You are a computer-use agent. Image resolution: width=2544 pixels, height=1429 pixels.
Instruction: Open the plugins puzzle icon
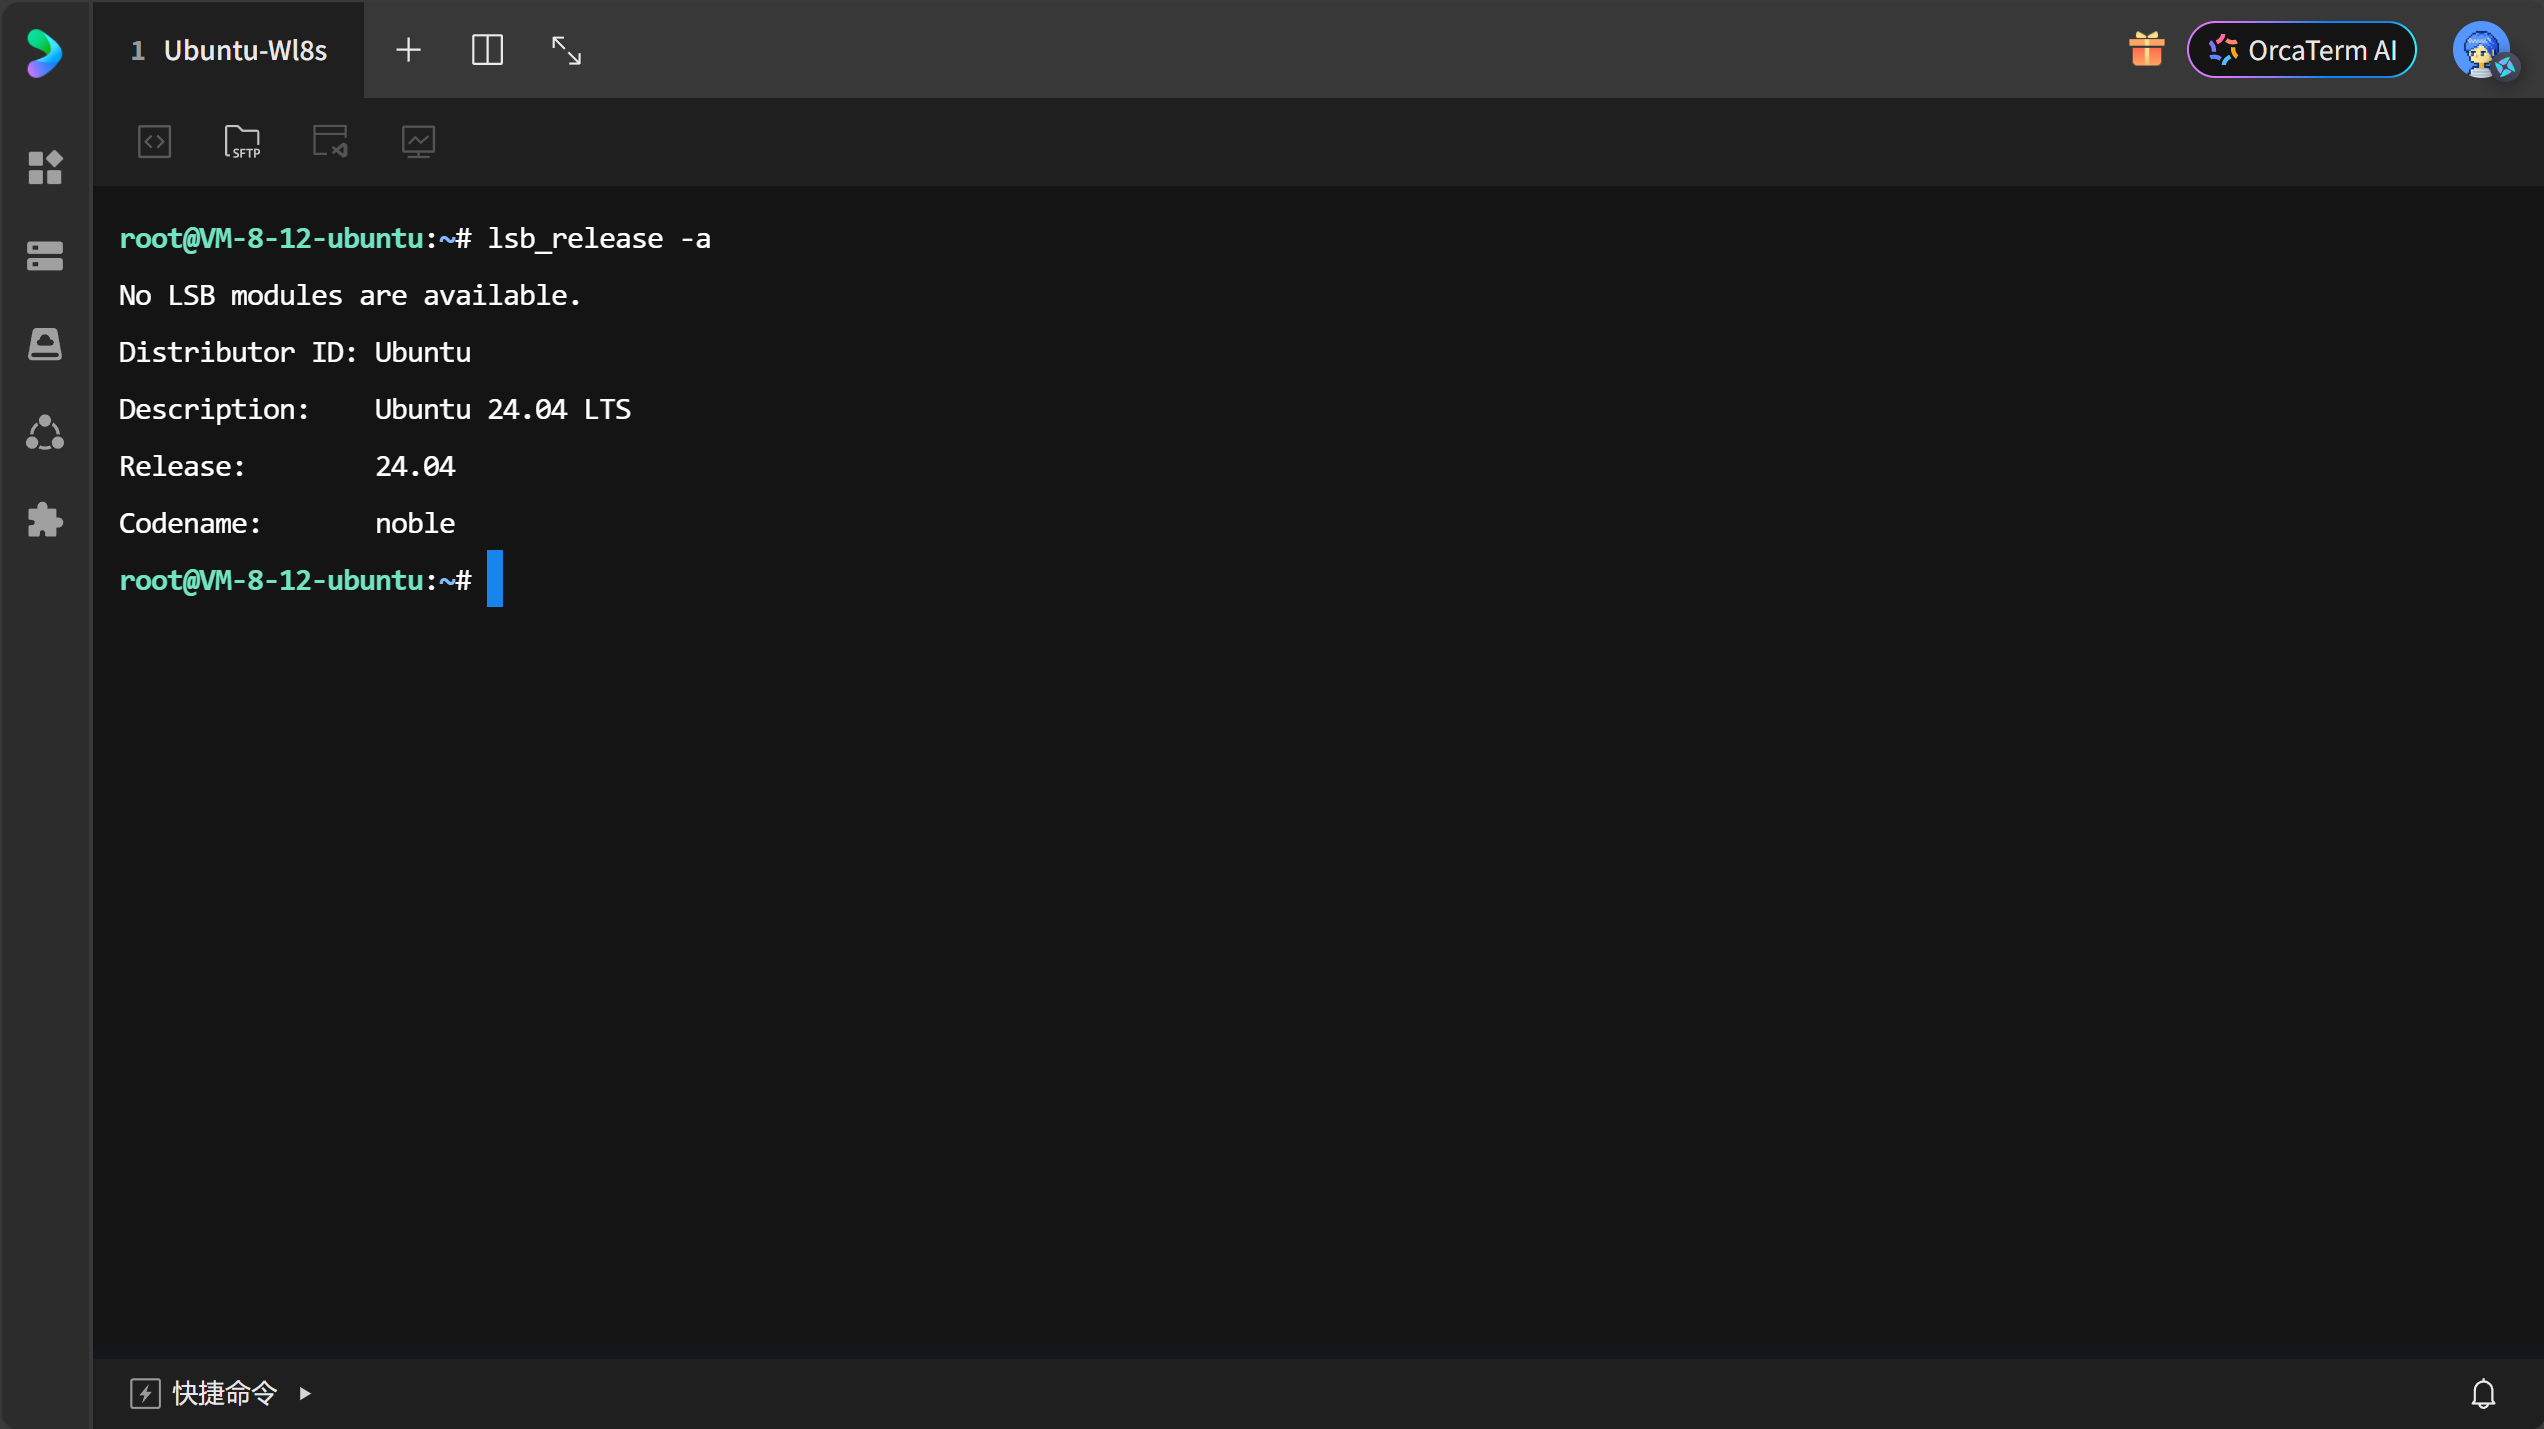coord(45,520)
